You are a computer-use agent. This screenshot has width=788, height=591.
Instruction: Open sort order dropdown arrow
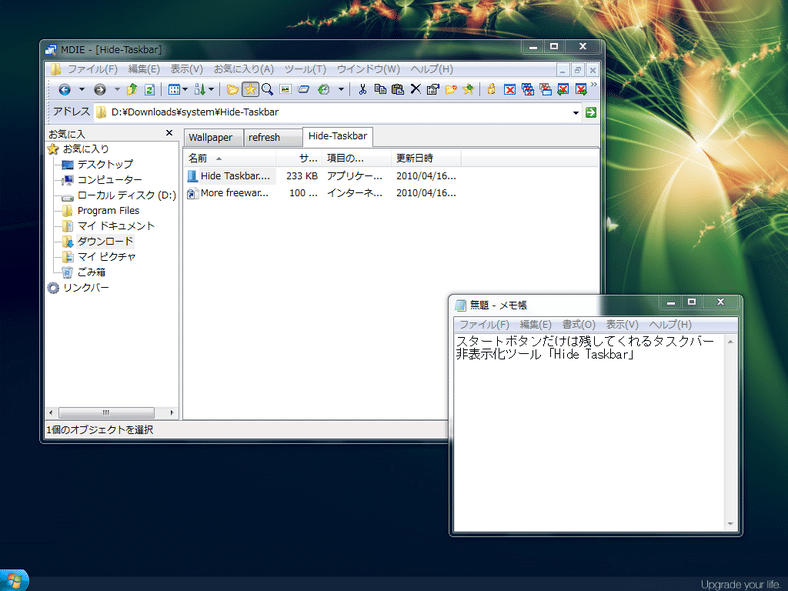click(211, 89)
